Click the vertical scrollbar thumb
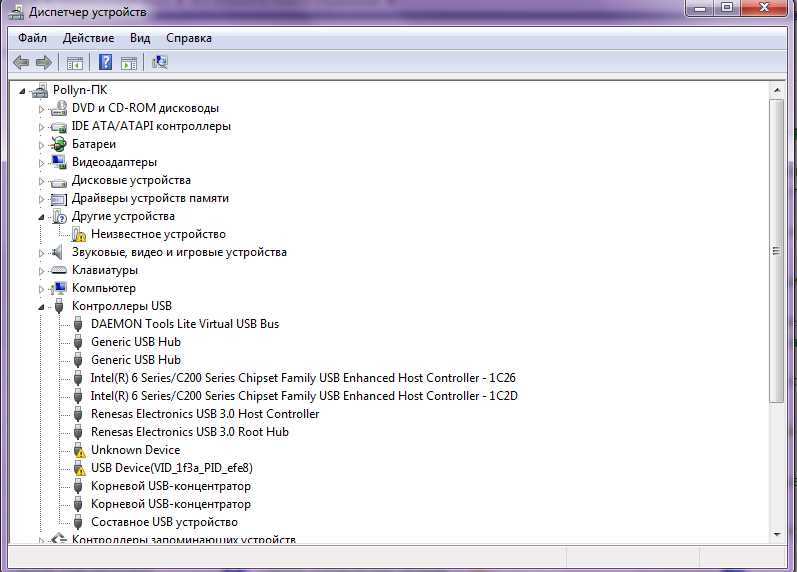Screen dimensions: 797x572 click(777, 251)
